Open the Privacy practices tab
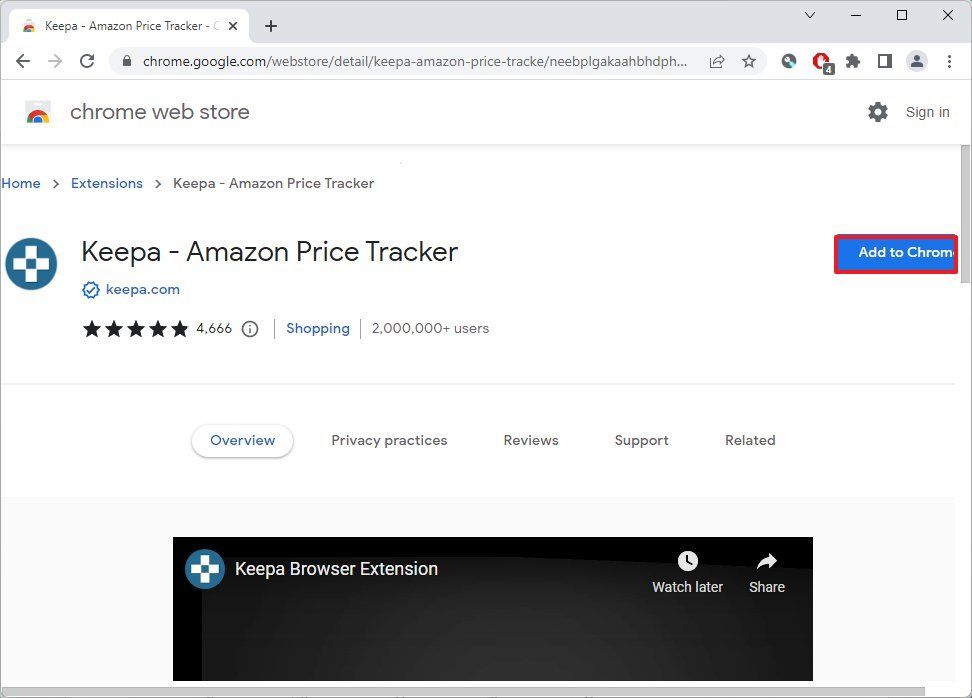 (x=389, y=440)
